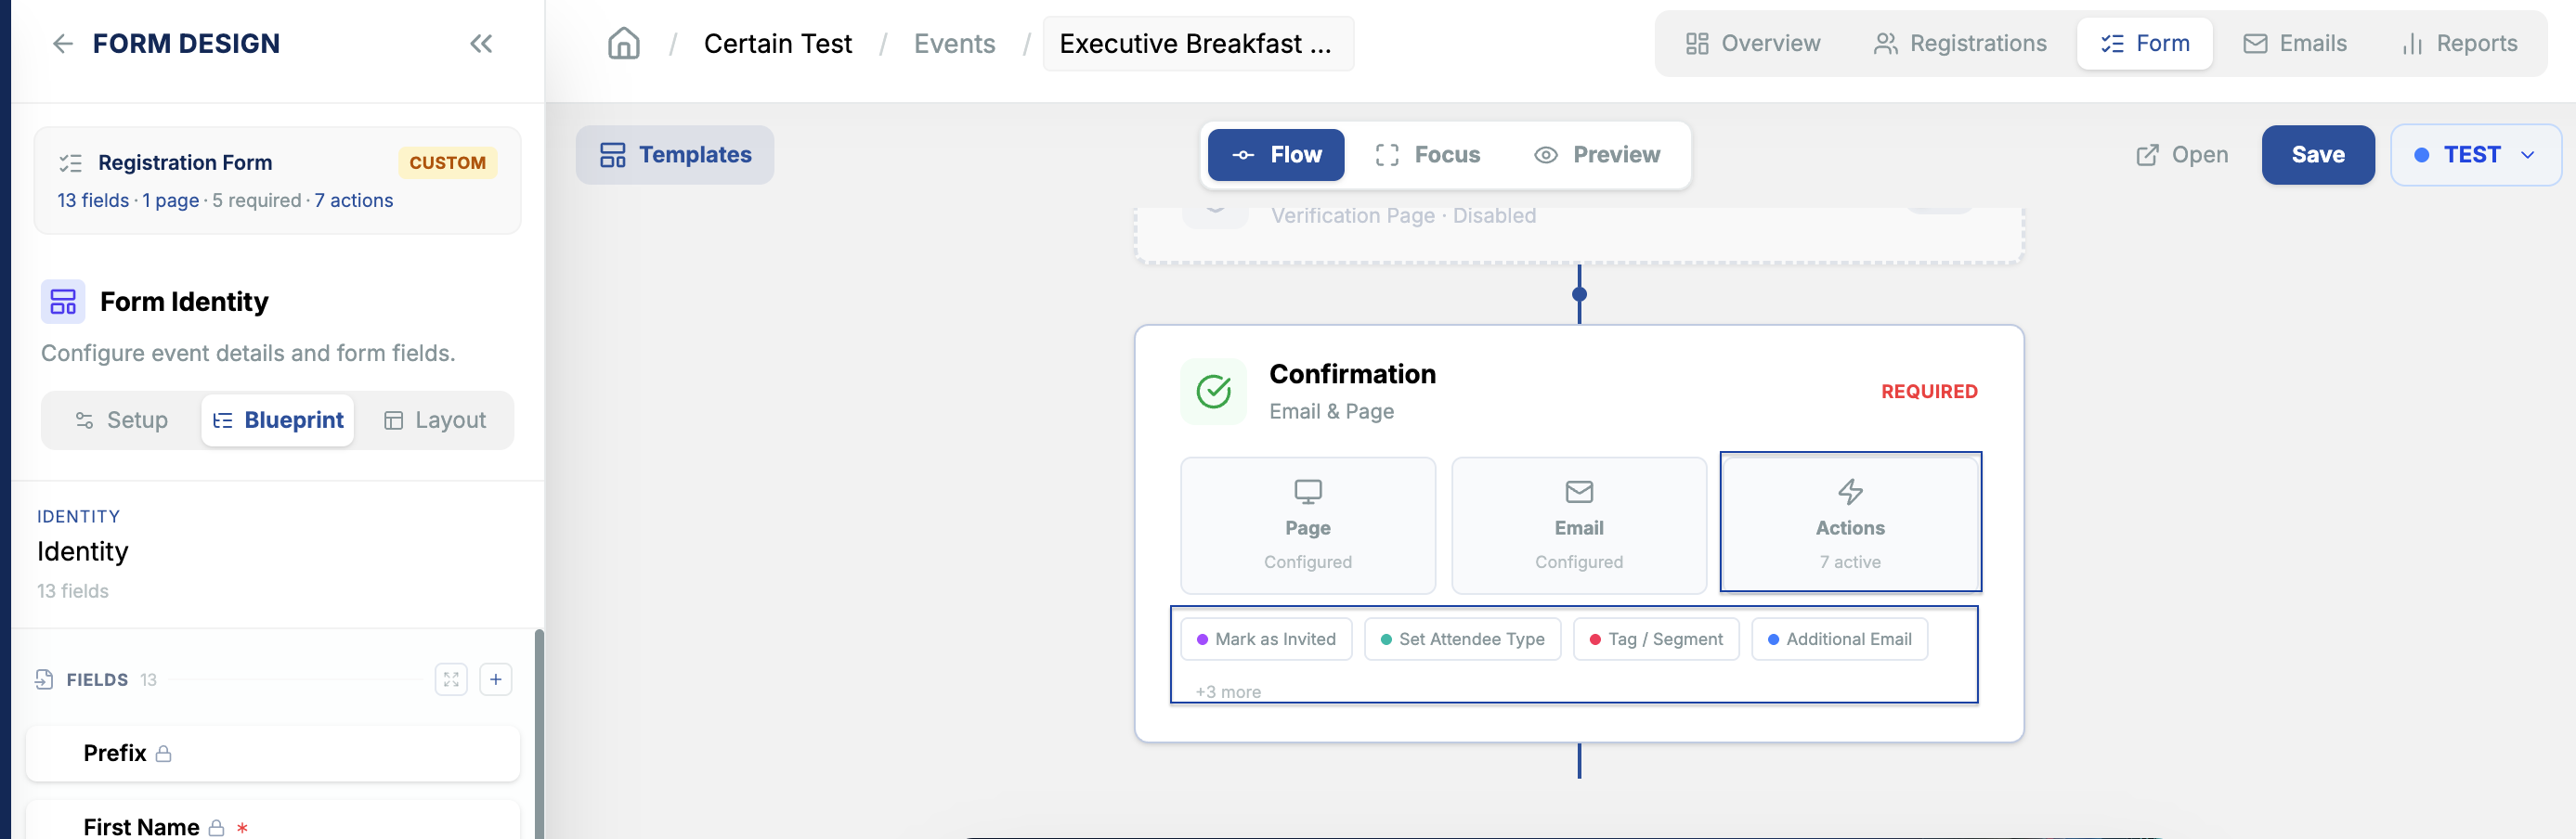Click the Save button

[2317, 155]
